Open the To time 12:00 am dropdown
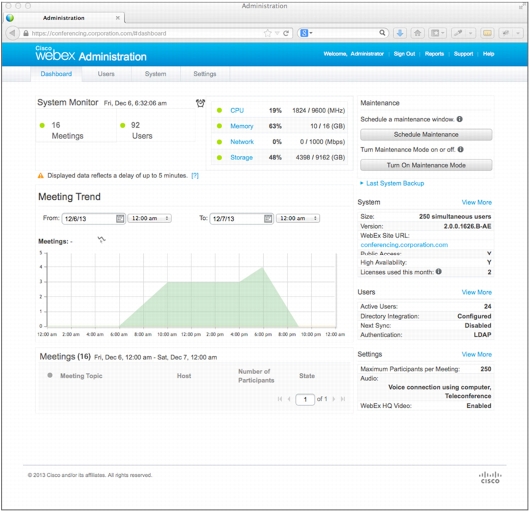 coord(298,218)
